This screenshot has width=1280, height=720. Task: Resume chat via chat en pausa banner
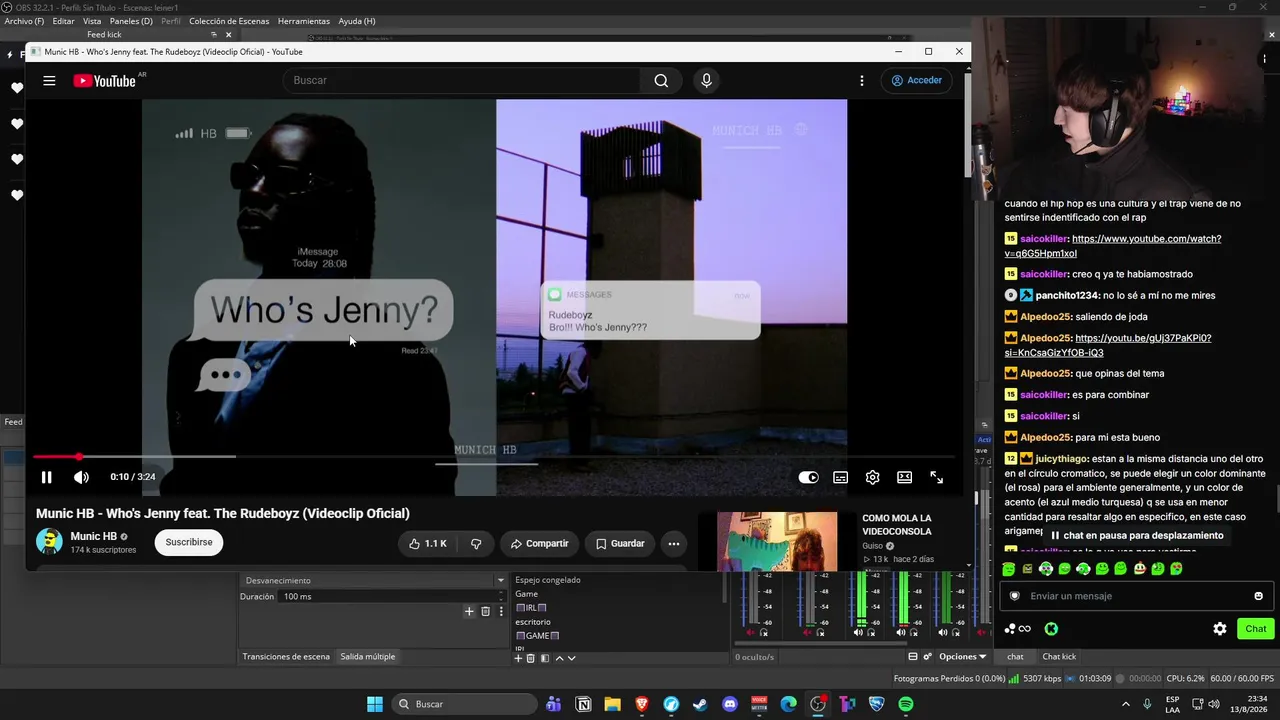tap(1135, 535)
